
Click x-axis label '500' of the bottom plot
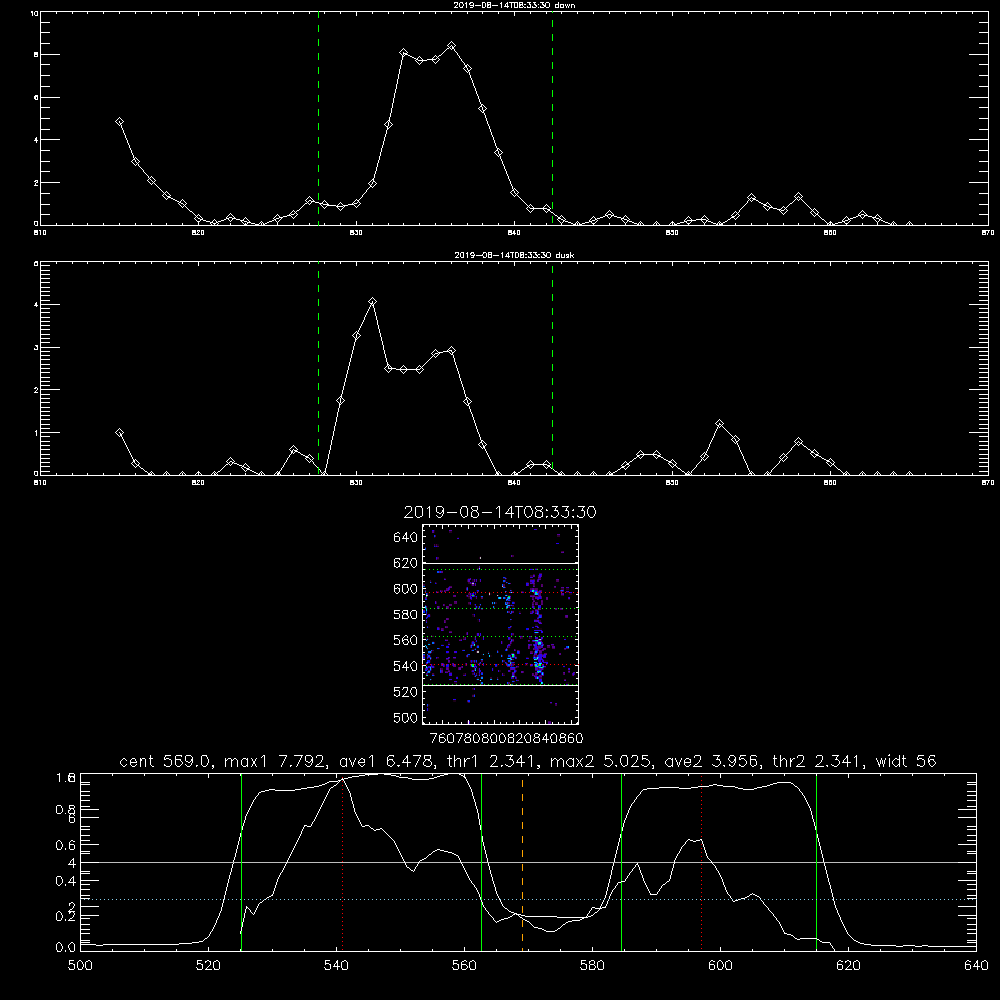[80, 966]
